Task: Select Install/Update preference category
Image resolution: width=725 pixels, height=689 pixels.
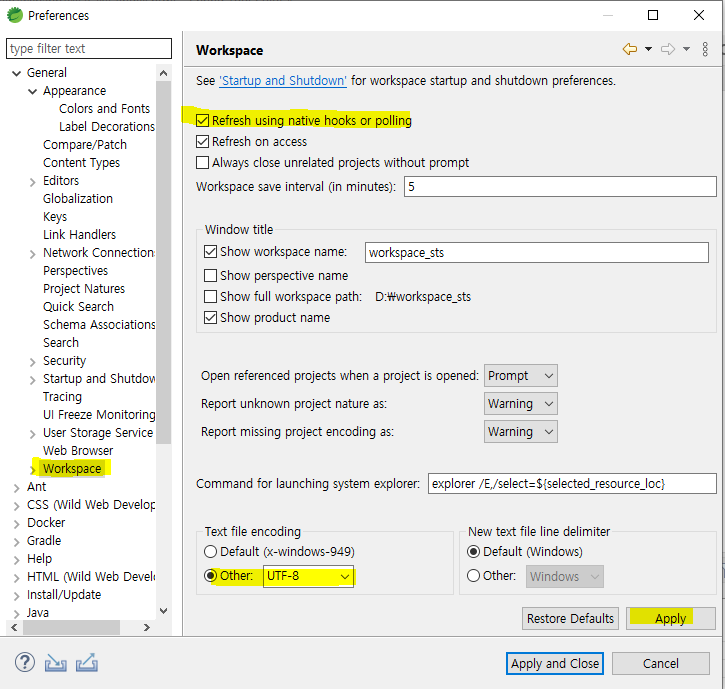Action: click(64, 595)
